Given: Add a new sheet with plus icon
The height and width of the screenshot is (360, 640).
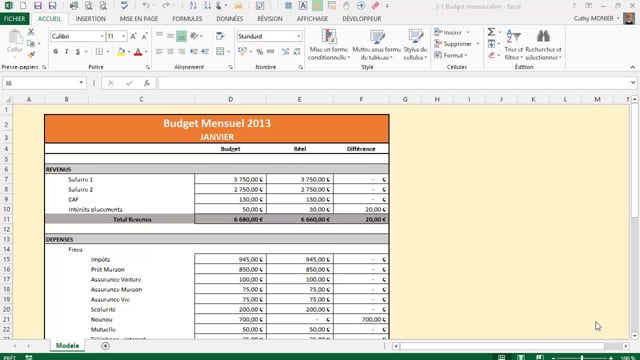Looking at the screenshot, I should 105,346.
